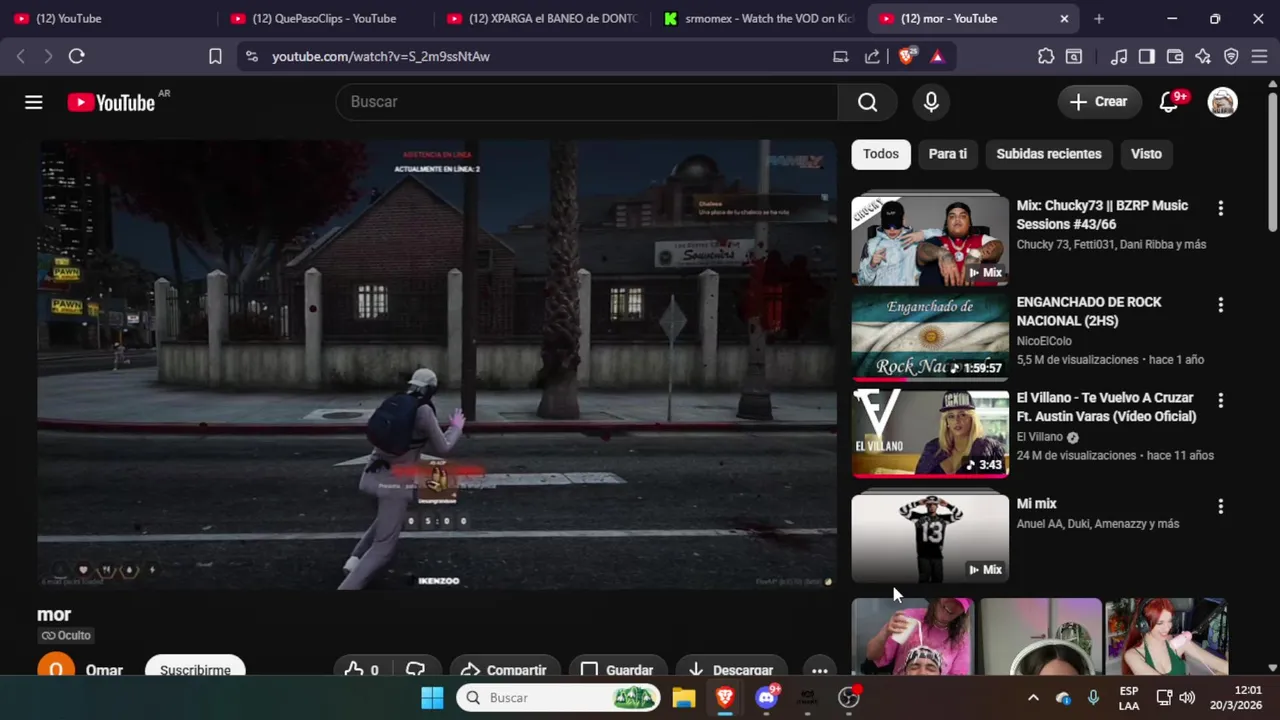1280x720 pixels.
Task: Dislike the video with thumbs down
Action: pyautogui.click(x=415, y=668)
